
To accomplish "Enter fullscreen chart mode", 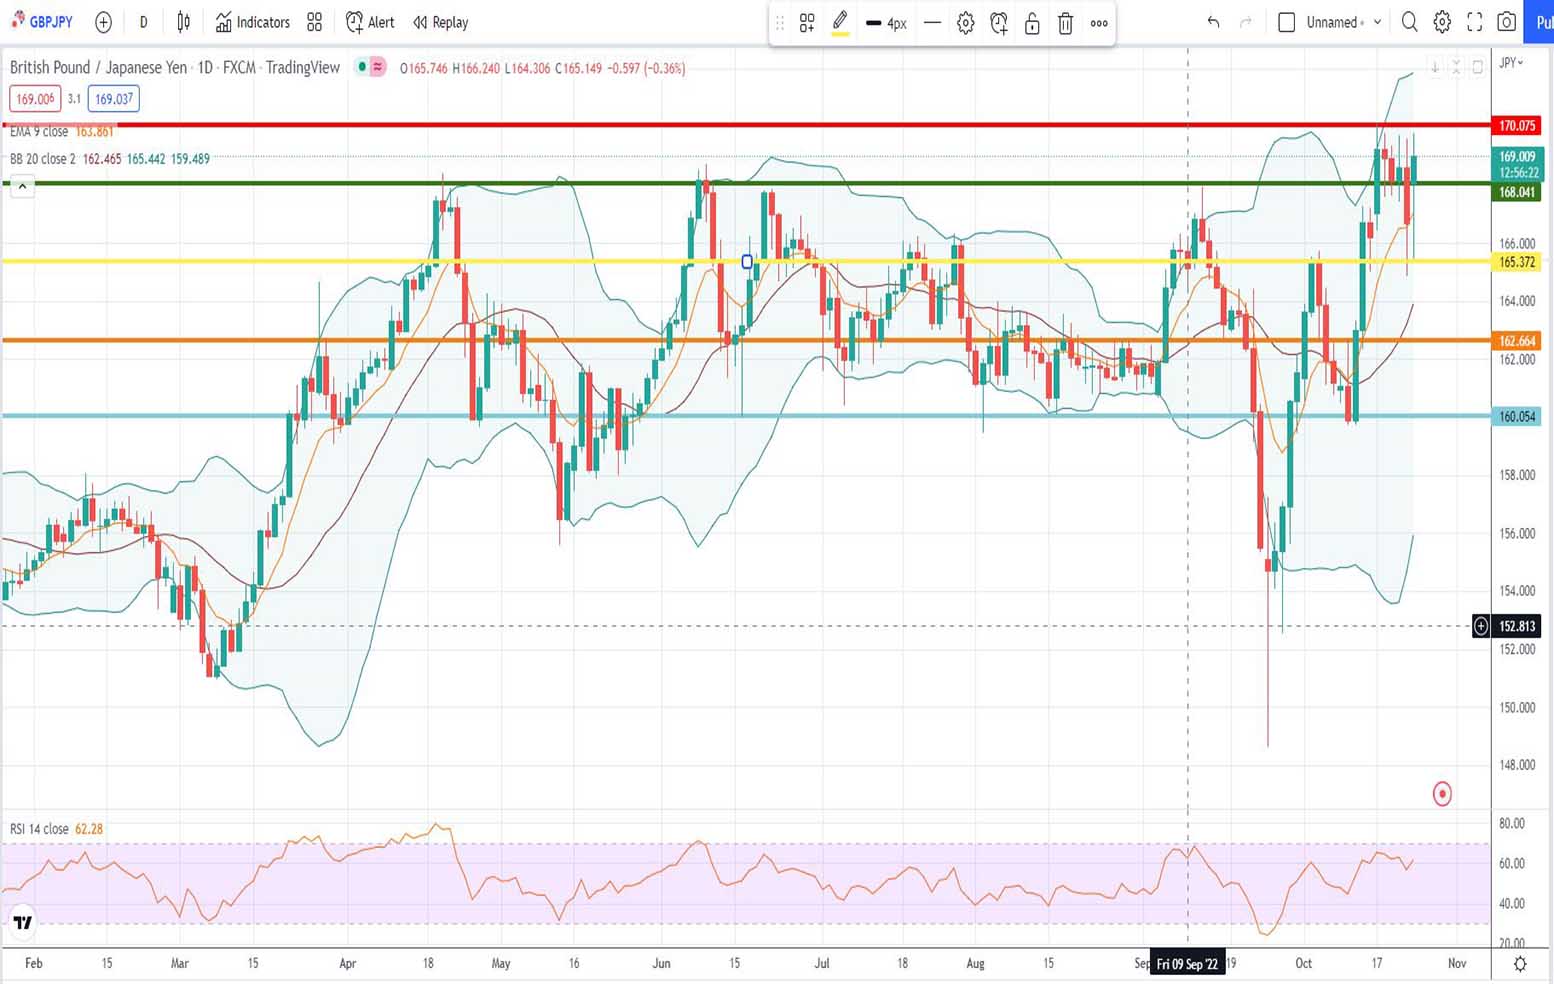I will coord(1473,22).
